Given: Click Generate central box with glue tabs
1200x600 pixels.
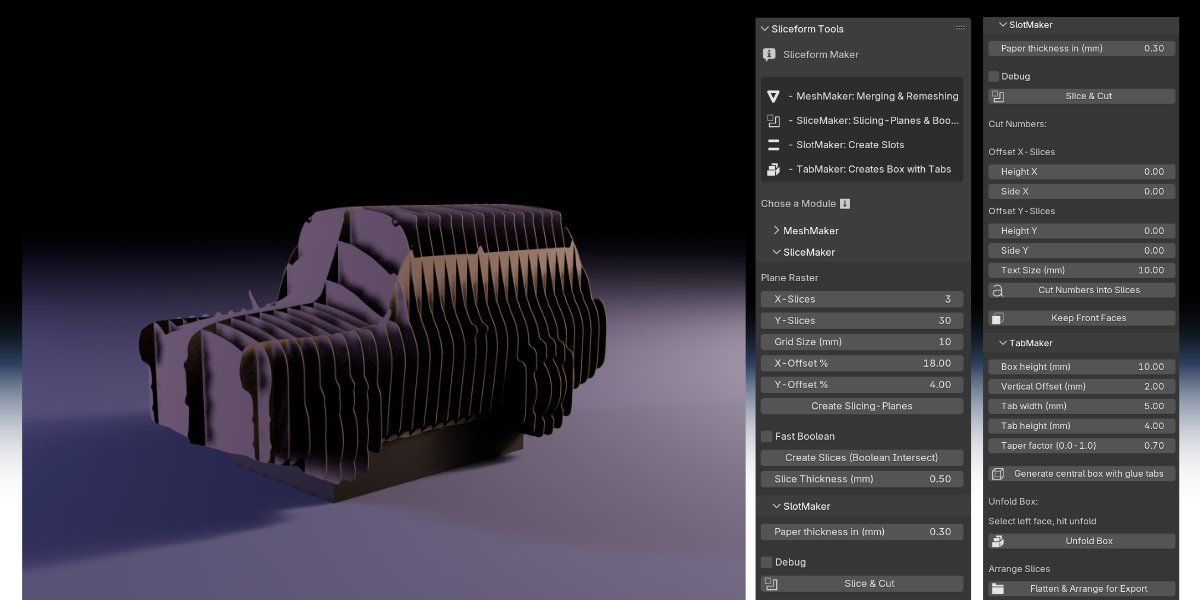Looking at the screenshot, I should (1080, 474).
